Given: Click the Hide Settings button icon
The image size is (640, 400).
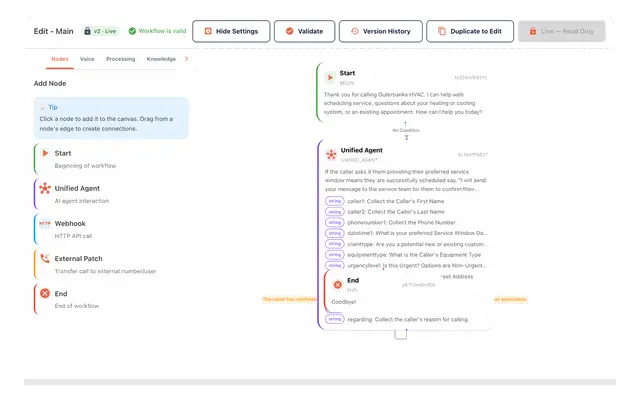Looking at the screenshot, I should point(208,31).
